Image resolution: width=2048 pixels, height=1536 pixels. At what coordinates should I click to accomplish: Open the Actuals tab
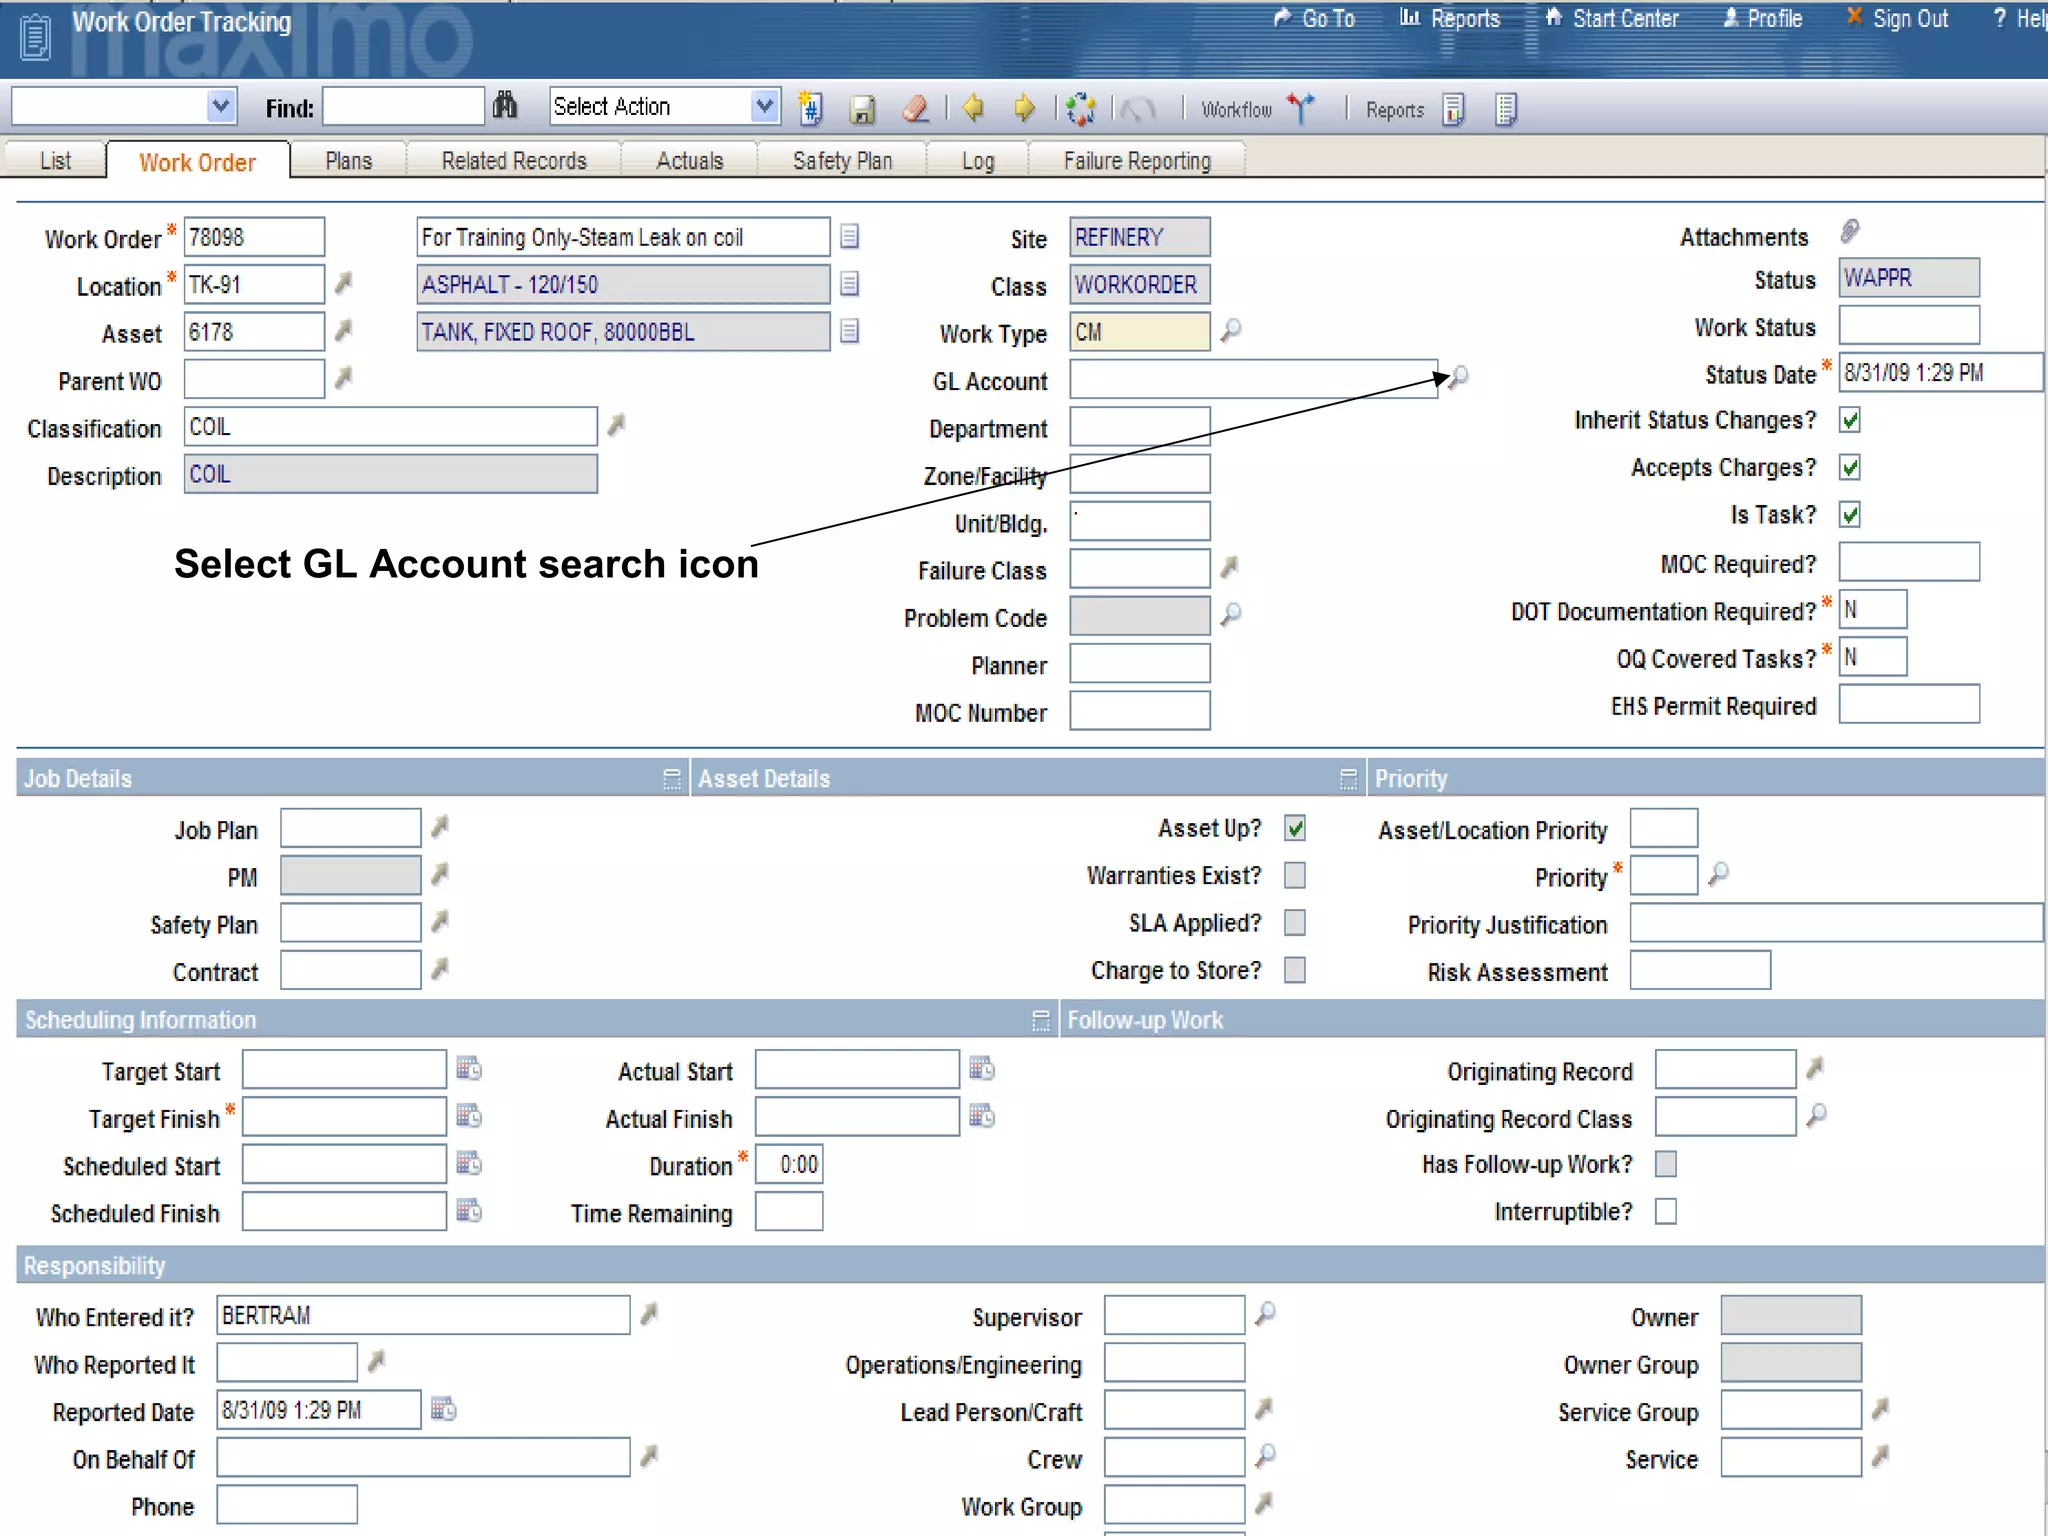[689, 161]
